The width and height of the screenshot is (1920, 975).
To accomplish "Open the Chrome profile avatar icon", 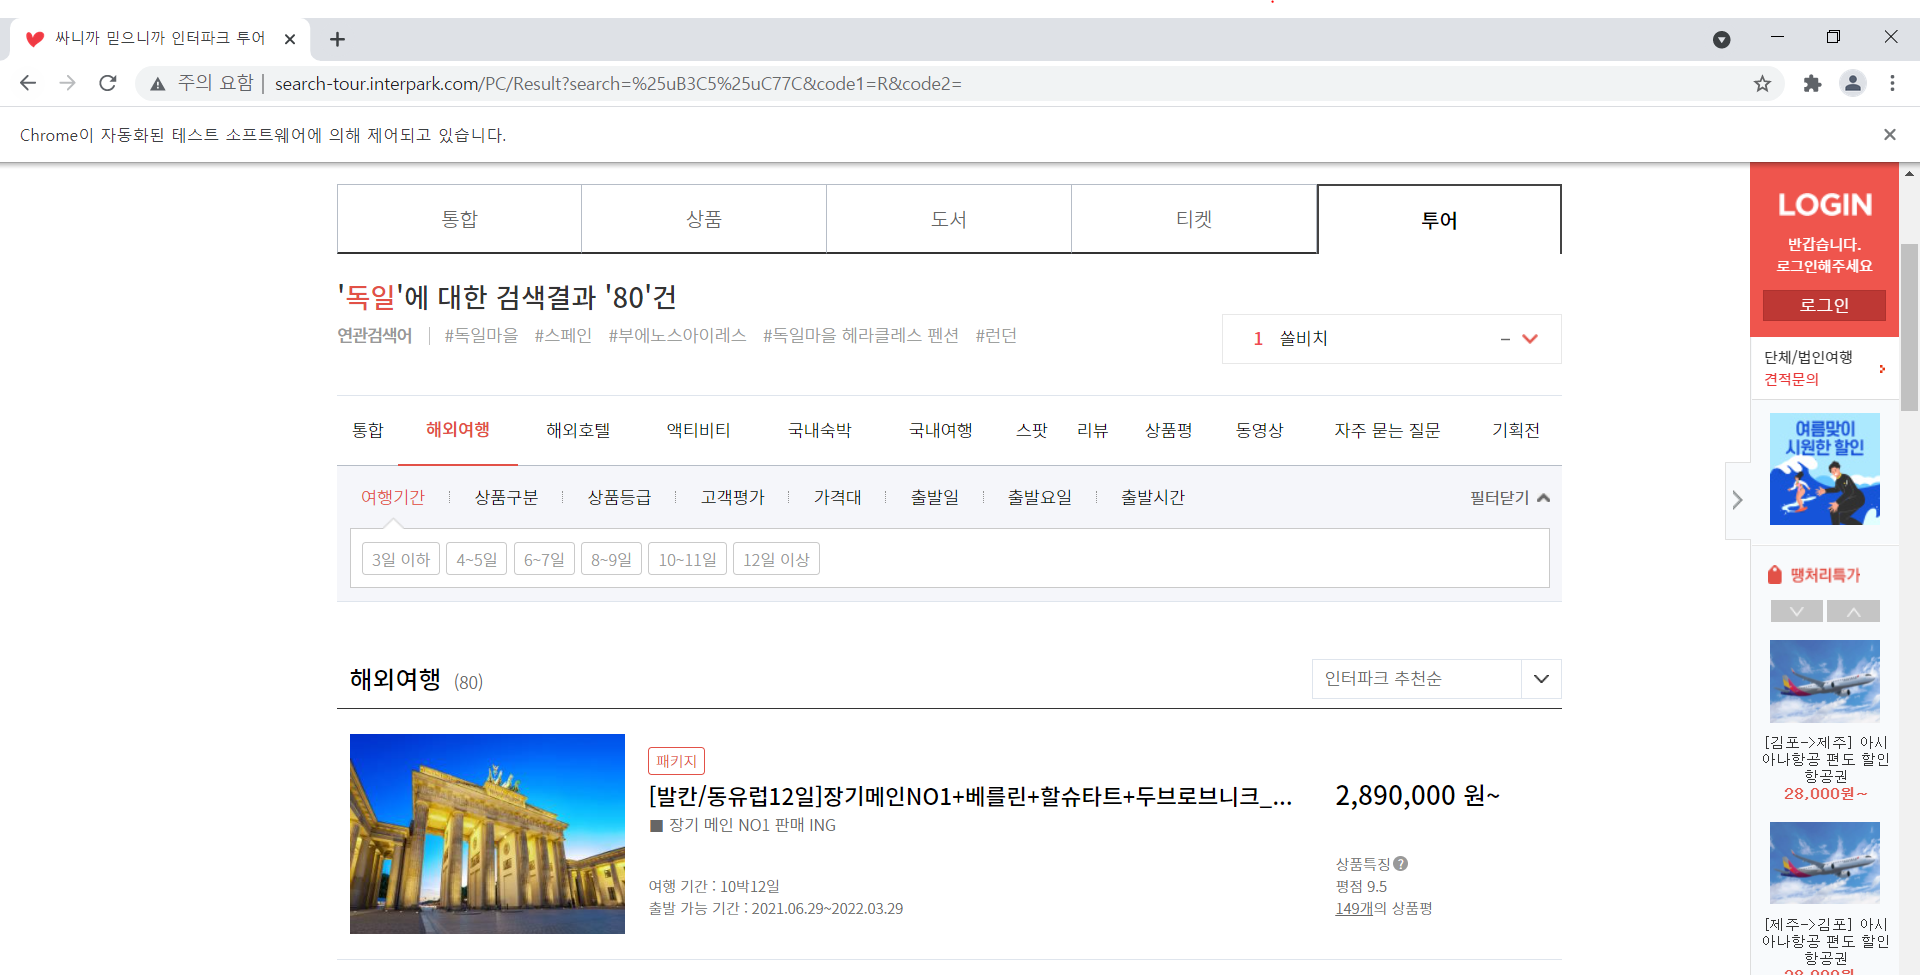I will [1853, 84].
